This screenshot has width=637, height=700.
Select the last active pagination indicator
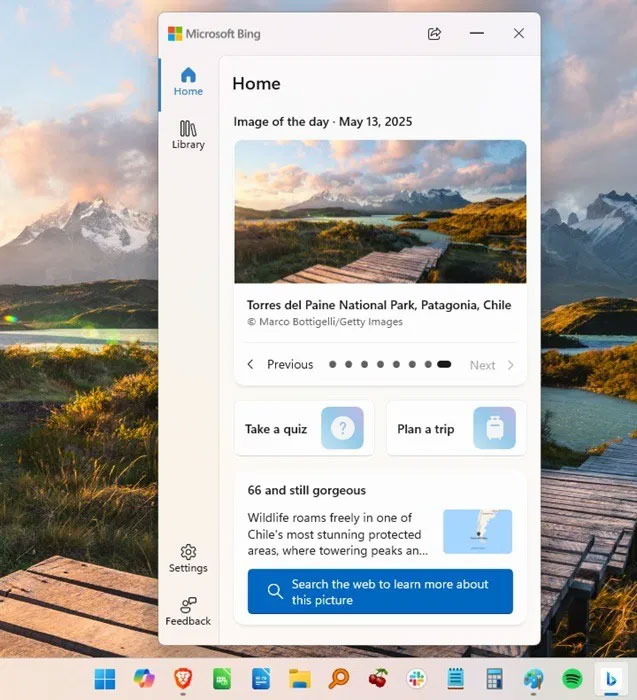pos(444,364)
